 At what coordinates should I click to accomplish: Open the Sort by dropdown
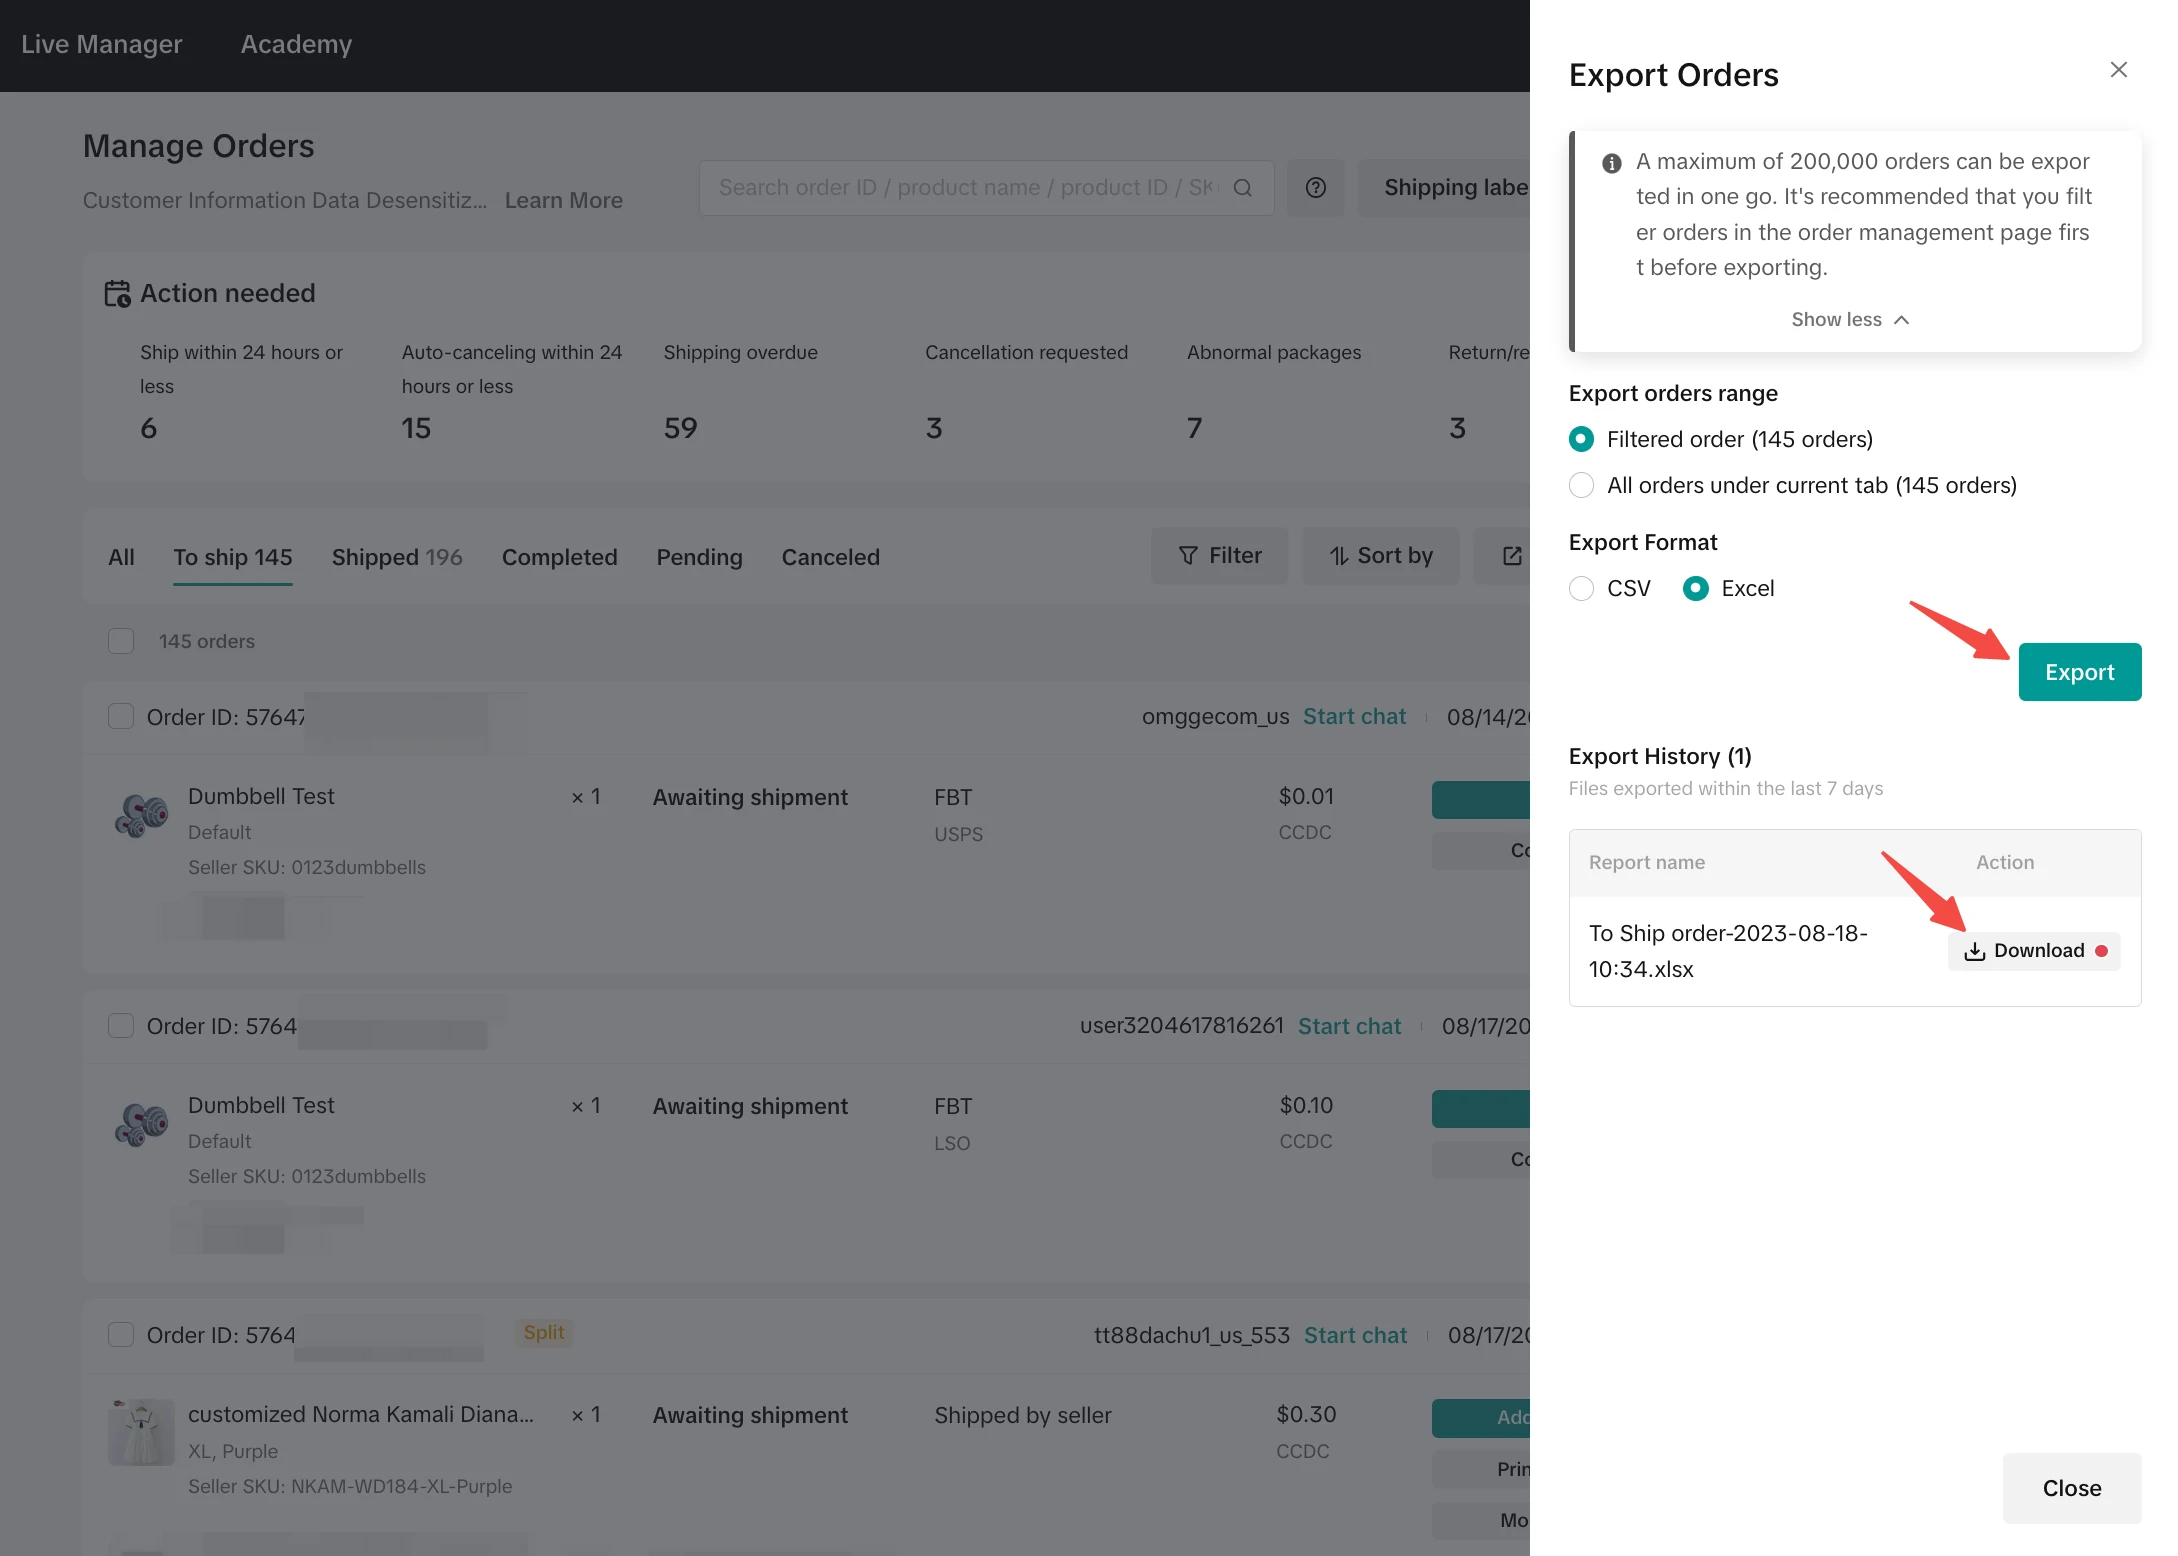coord(1380,556)
